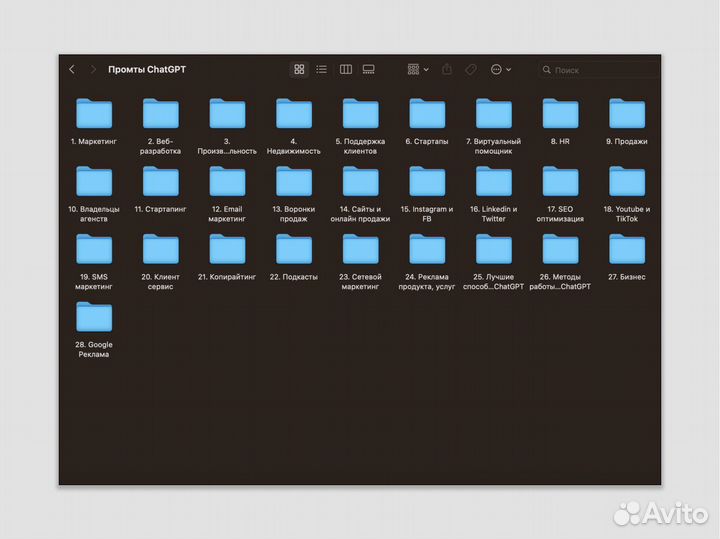Select the "28. Google Реклама" folder

[x=94, y=317]
